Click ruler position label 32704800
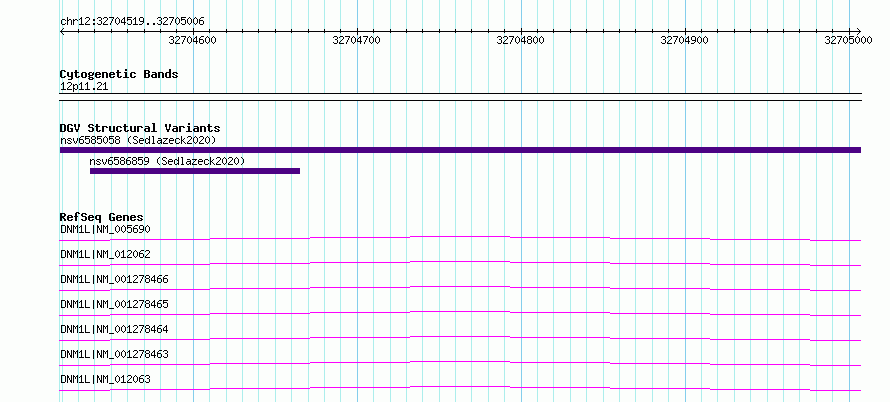This screenshot has width=890, height=402. 520,40
